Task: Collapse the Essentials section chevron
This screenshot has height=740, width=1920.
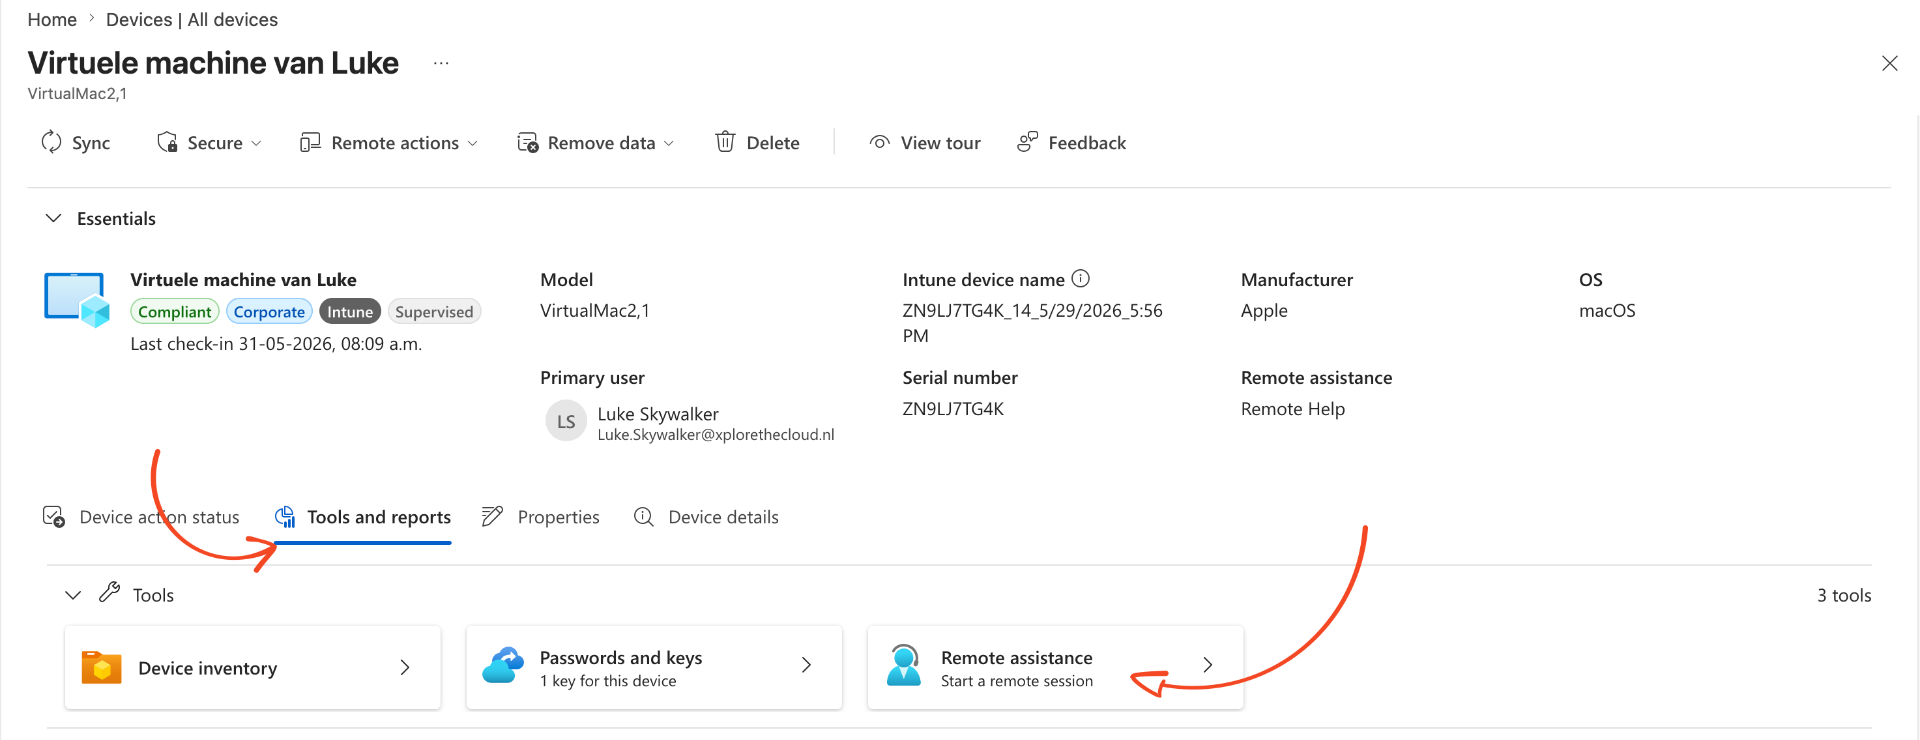Action: [54, 218]
